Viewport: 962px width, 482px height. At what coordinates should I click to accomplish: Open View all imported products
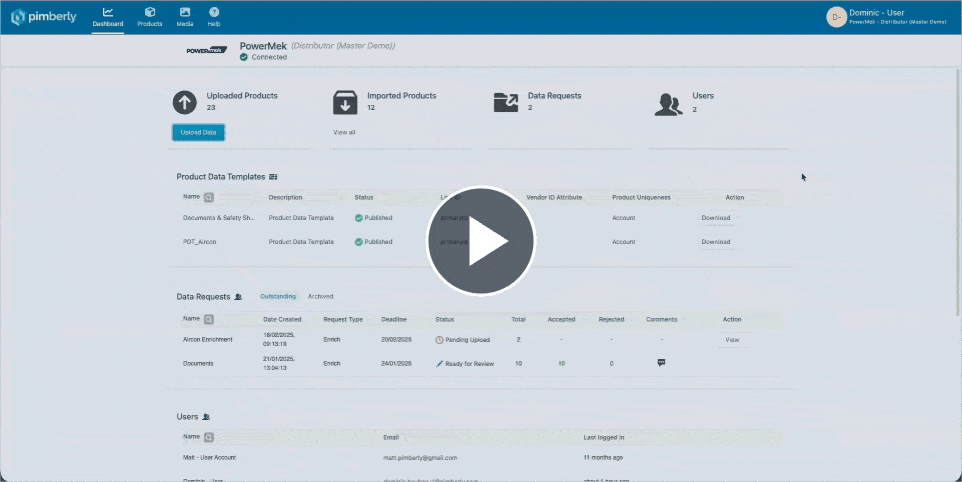344,132
